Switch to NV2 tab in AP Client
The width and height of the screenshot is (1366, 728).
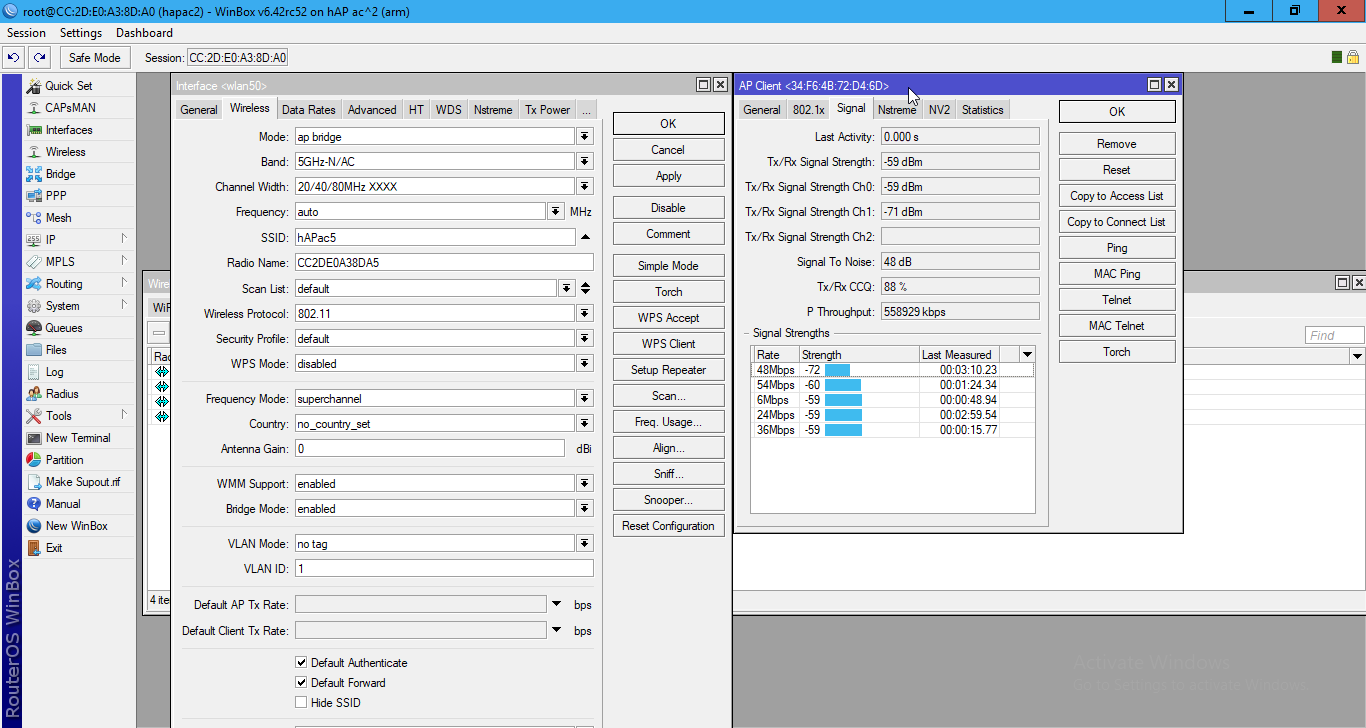click(x=939, y=110)
